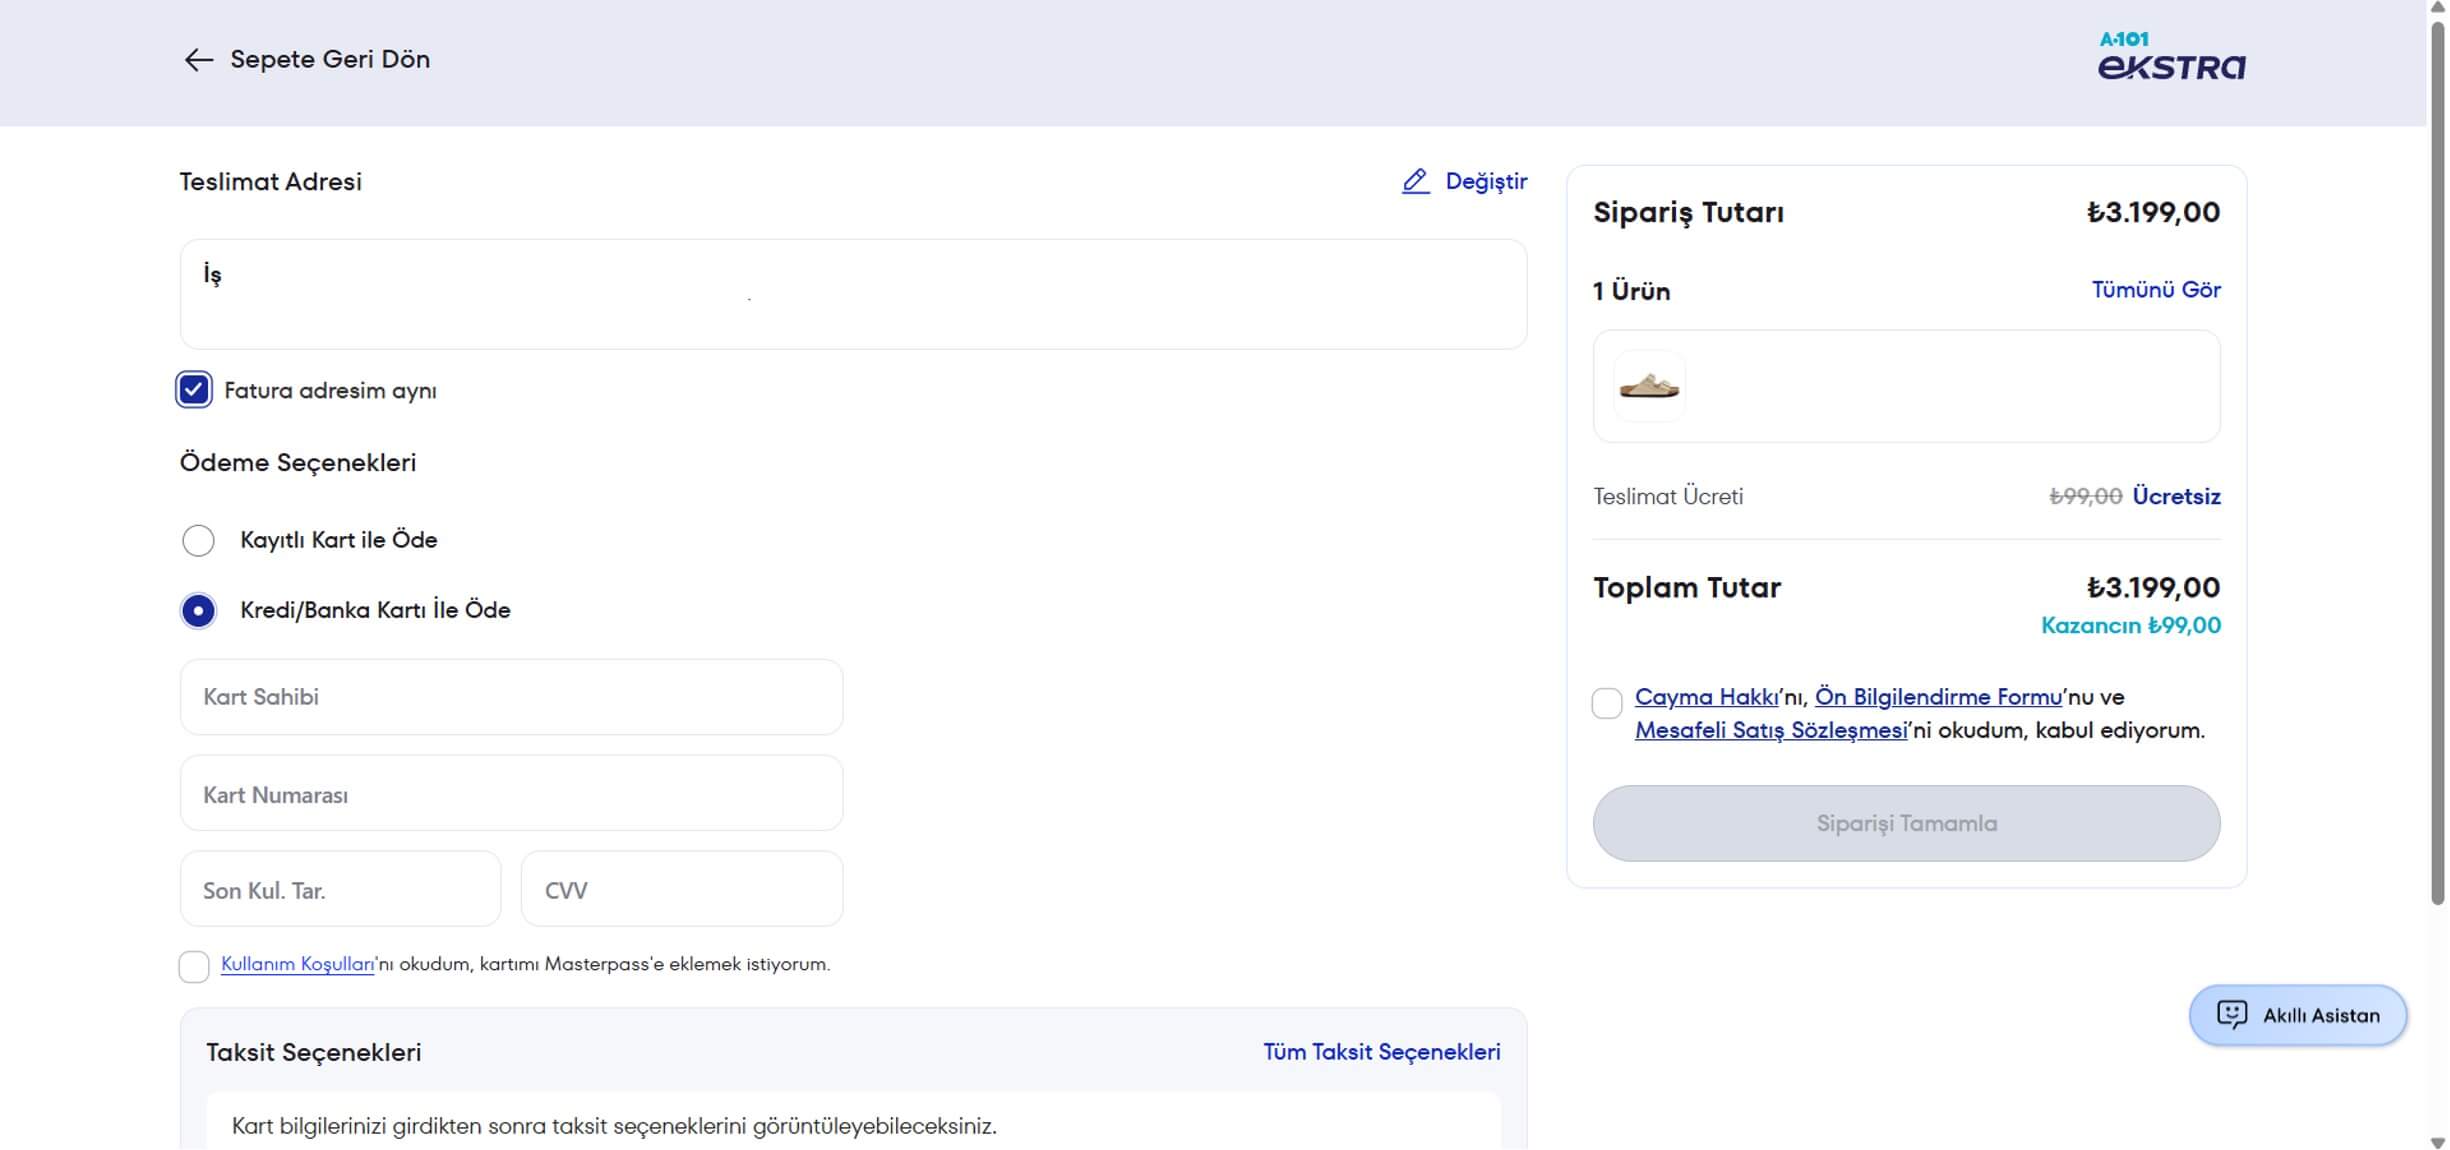This screenshot has width=2450, height=1150.
Task: Open the Kullanım Koşulları link
Action: 297,964
